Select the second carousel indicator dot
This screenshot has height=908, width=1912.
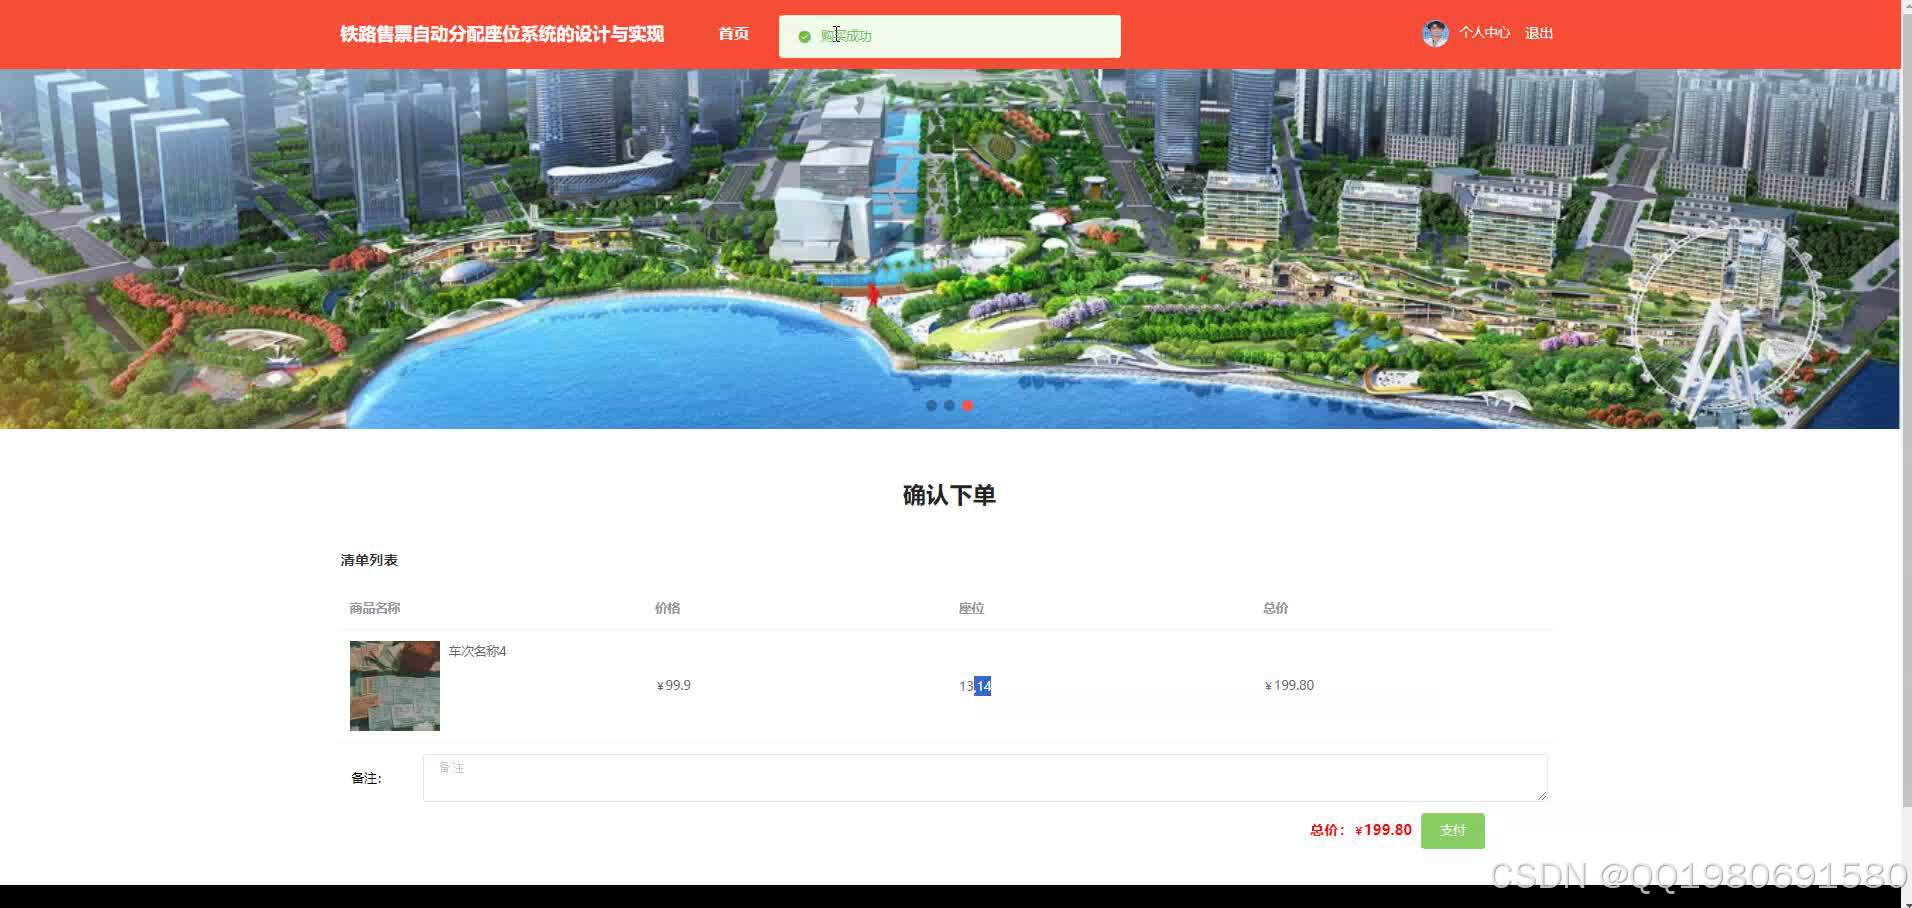click(949, 405)
